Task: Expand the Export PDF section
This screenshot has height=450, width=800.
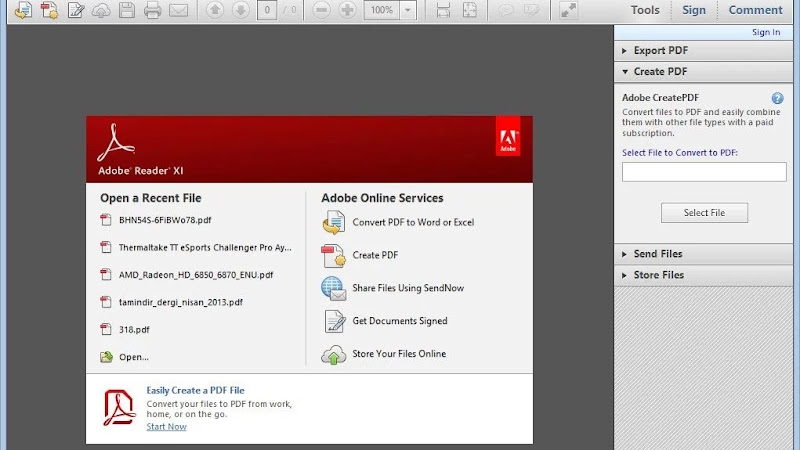Action: pos(703,51)
